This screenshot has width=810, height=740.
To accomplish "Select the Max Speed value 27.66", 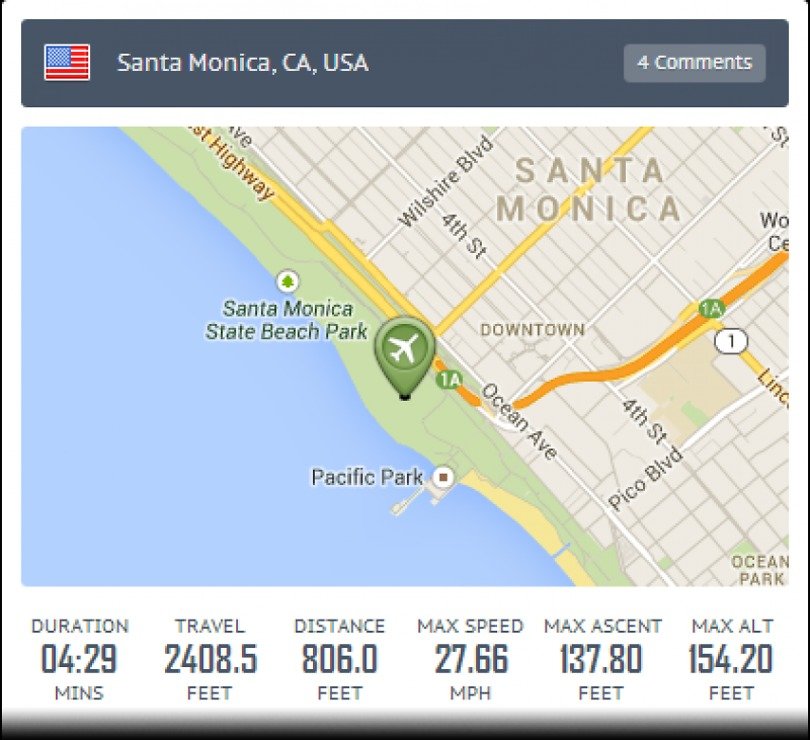I will pos(470,659).
